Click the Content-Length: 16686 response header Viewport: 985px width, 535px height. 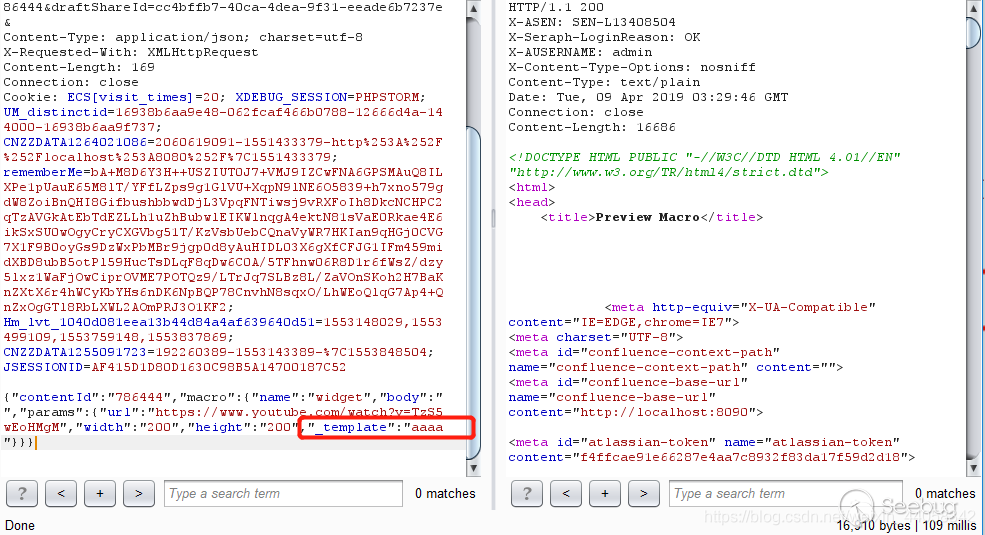(x=592, y=127)
